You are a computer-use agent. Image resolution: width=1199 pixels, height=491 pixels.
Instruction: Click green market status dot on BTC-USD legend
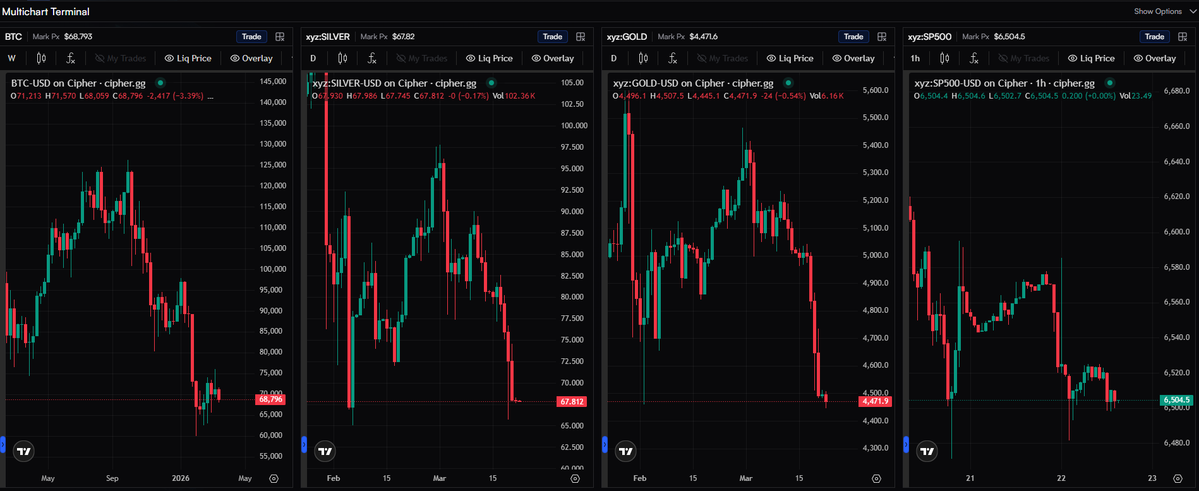[161, 83]
